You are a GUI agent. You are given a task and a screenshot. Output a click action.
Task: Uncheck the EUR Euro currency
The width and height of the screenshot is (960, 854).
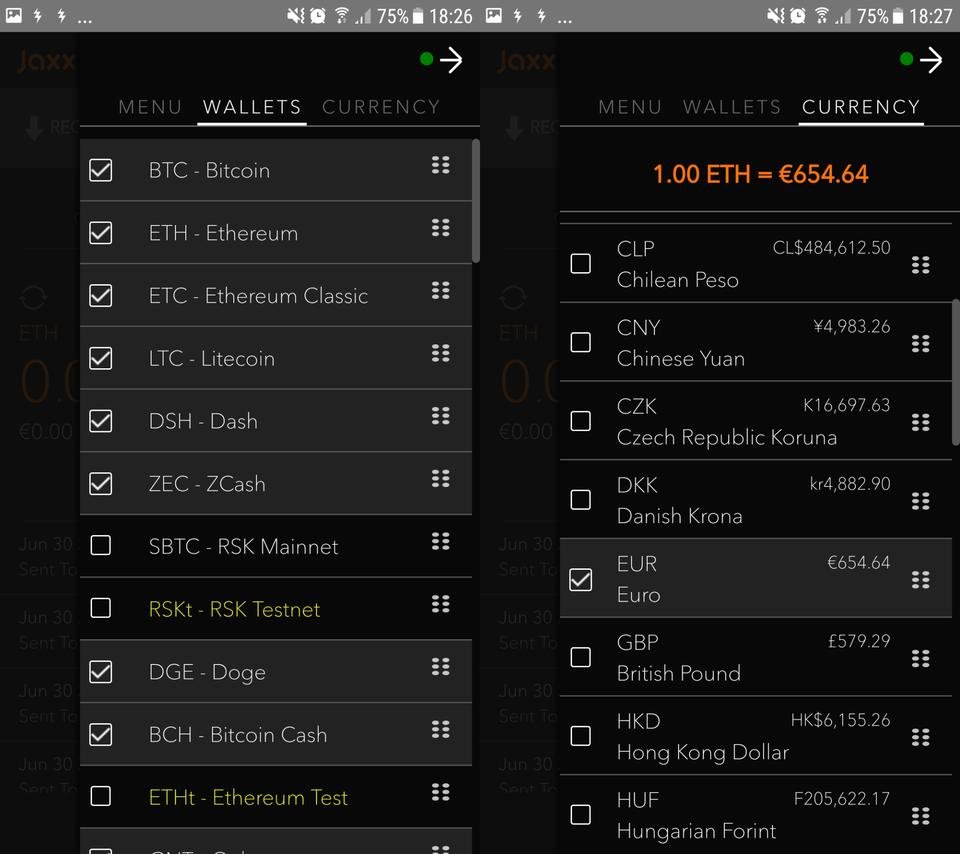click(580, 580)
